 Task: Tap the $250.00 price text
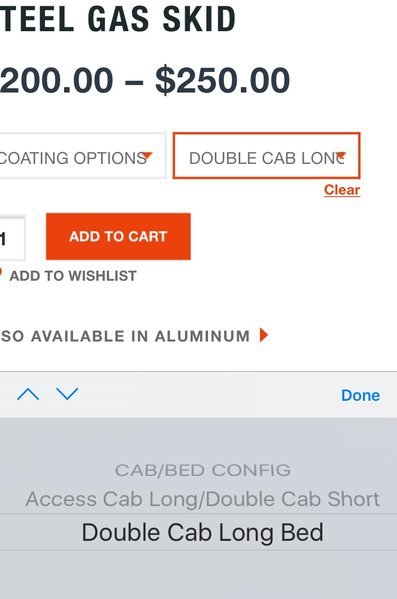pos(222,80)
